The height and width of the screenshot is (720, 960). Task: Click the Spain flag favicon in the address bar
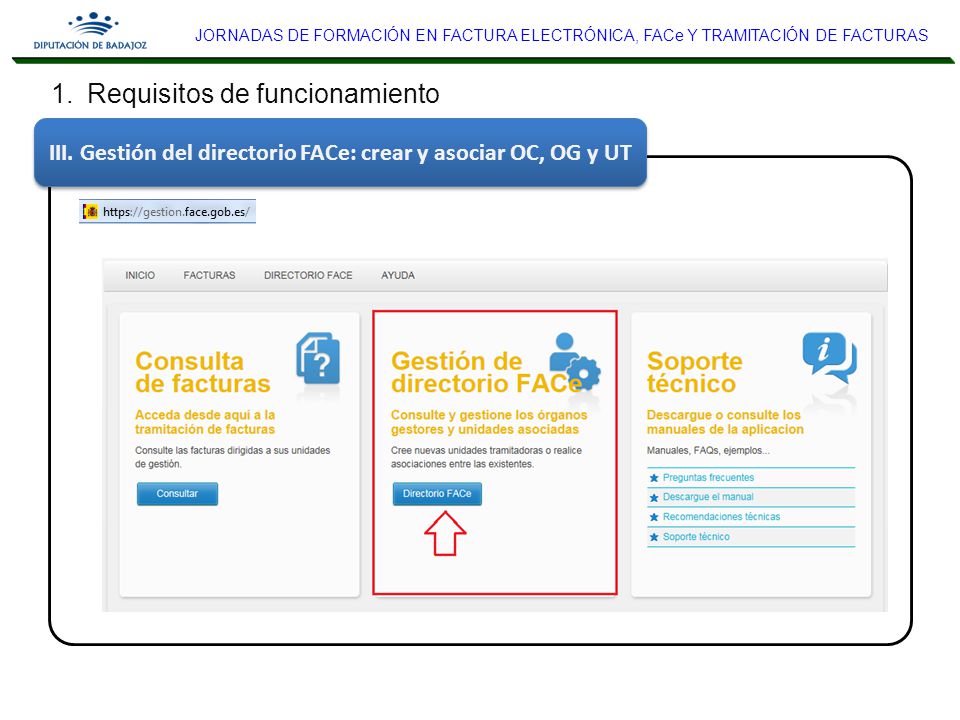(x=91, y=212)
